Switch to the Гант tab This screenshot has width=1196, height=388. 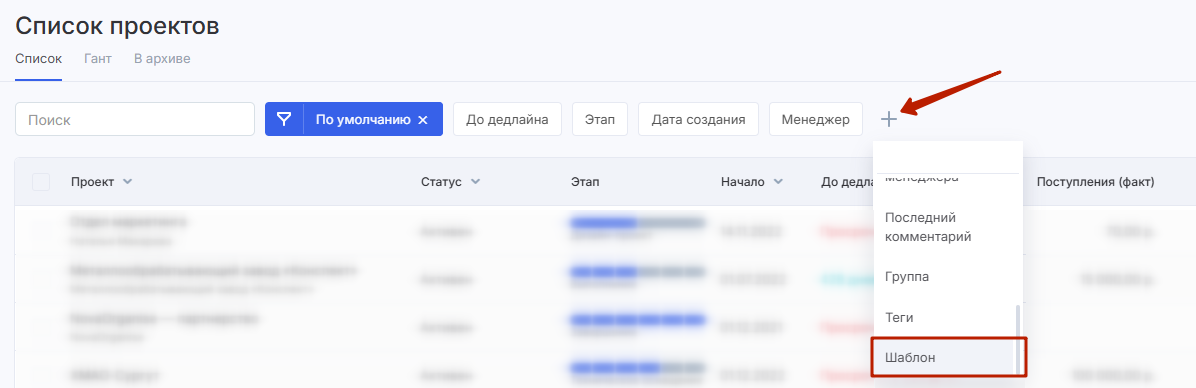[98, 59]
